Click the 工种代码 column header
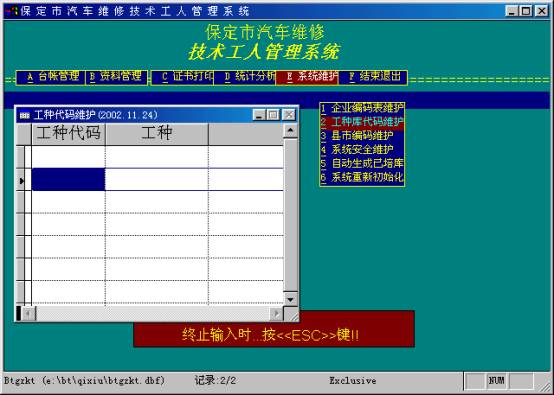The width and height of the screenshot is (554, 395). pyautogui.click(x=69, y=134)
